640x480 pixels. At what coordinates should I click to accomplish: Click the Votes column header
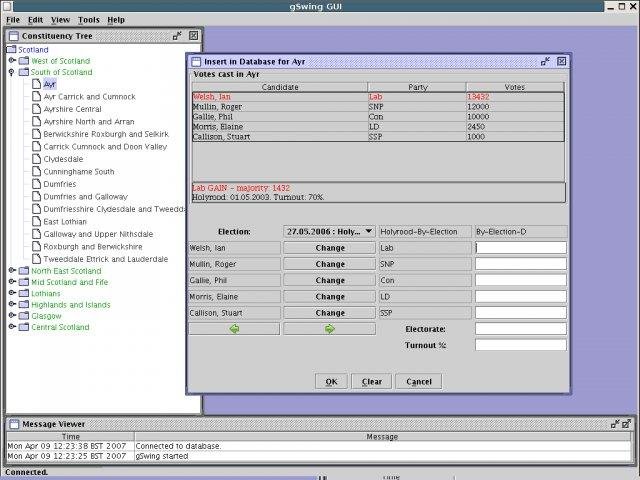515,87
